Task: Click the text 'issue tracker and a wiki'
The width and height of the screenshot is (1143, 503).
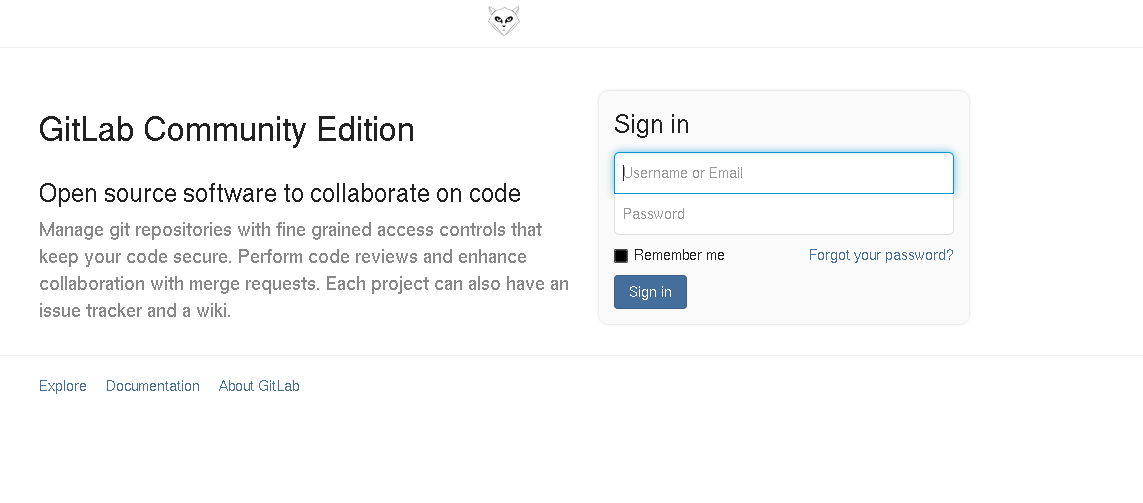Action: pos(135,311)
